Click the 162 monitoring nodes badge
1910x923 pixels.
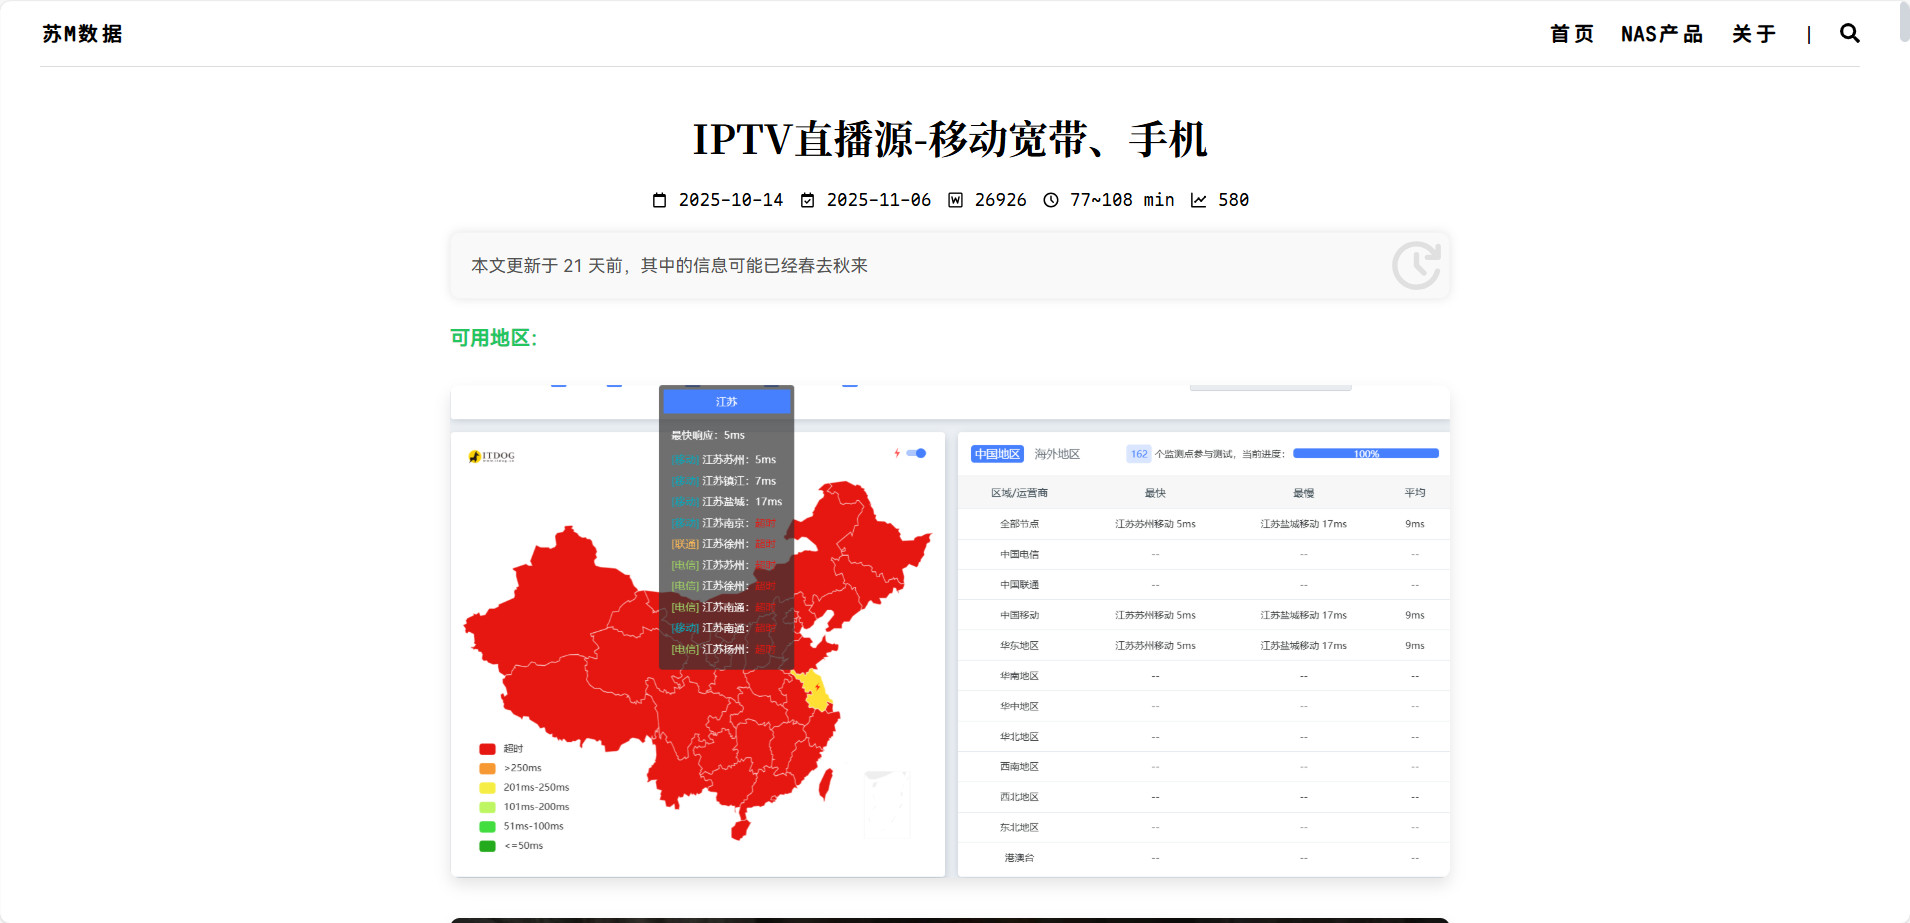pos(1139,454)
